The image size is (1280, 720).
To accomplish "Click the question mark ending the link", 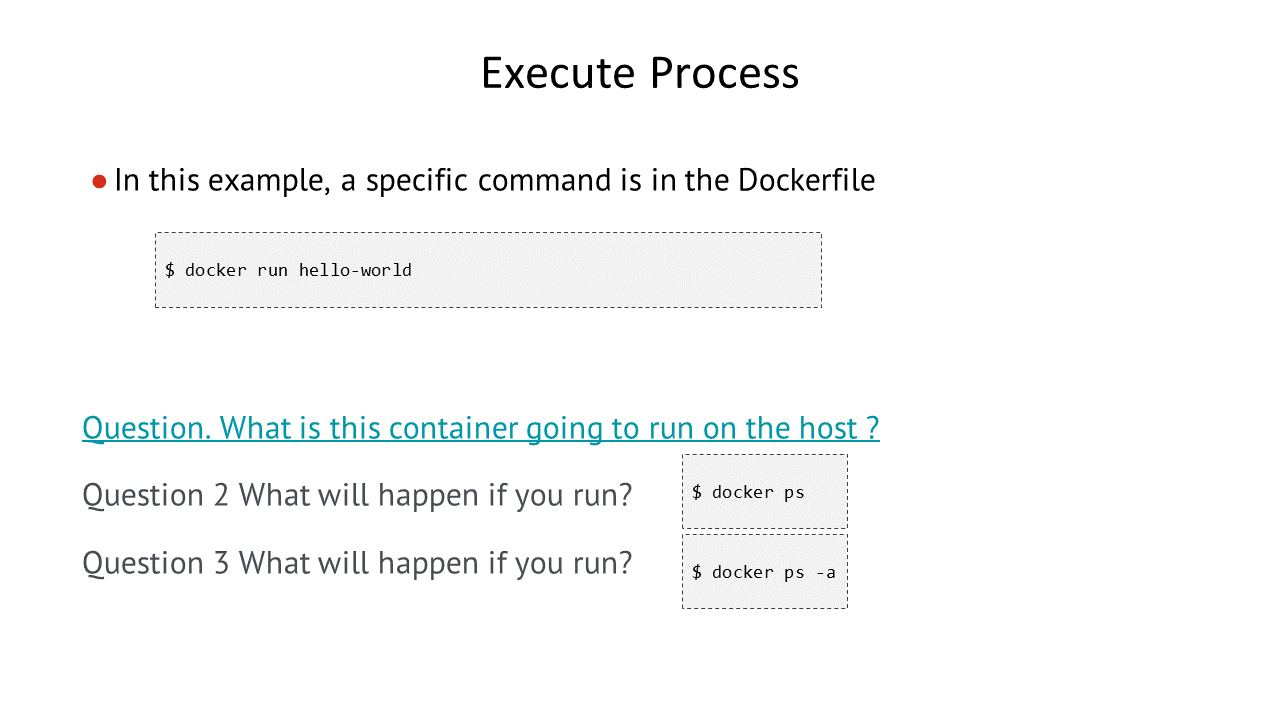I will click(x=872, y=428).
